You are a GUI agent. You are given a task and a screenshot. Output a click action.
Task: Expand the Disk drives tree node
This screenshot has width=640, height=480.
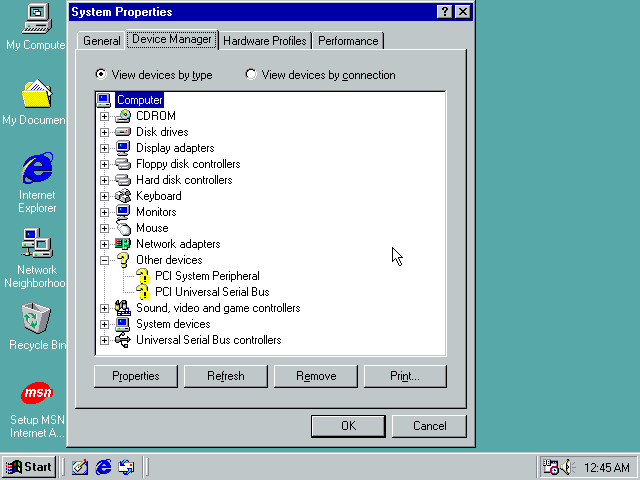click(104, 132)
